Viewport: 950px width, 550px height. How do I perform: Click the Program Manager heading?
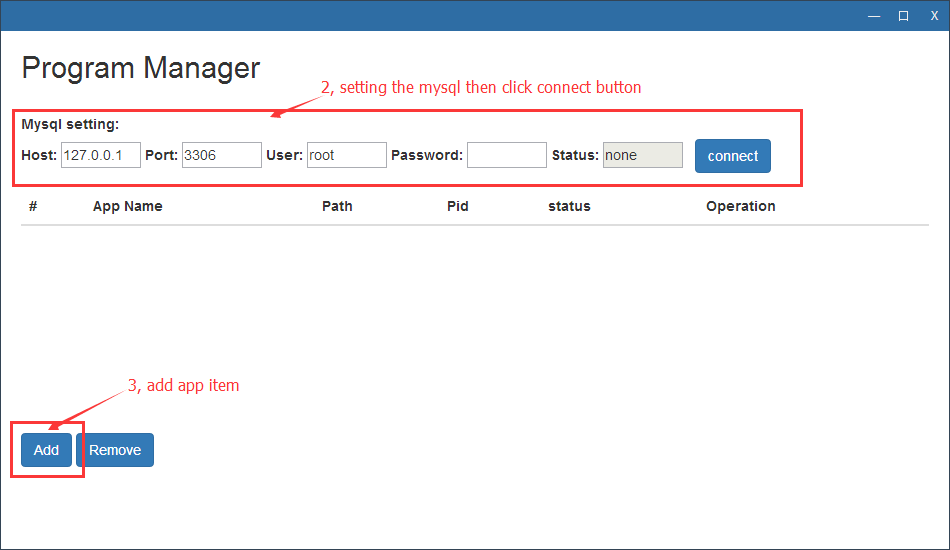(141, 68)
